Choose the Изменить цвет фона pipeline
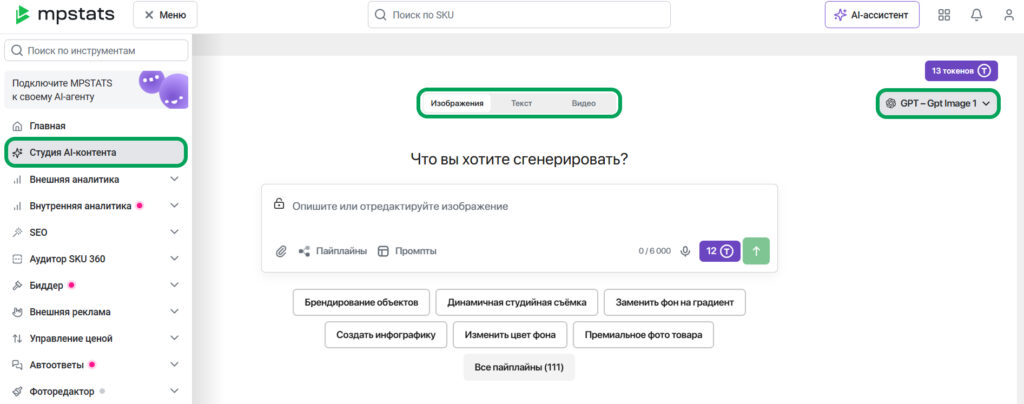 pyautogui.click(x=510, y=335)
